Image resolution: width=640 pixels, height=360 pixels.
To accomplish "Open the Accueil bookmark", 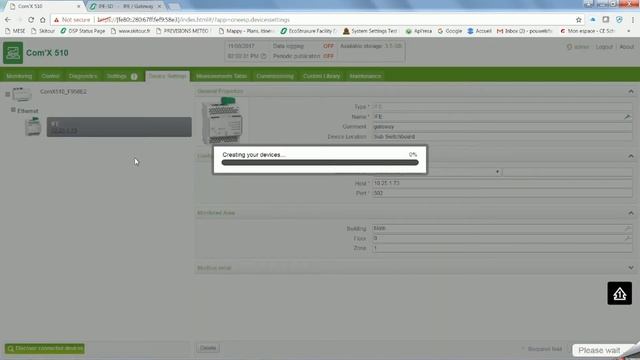I will point(480,31).
